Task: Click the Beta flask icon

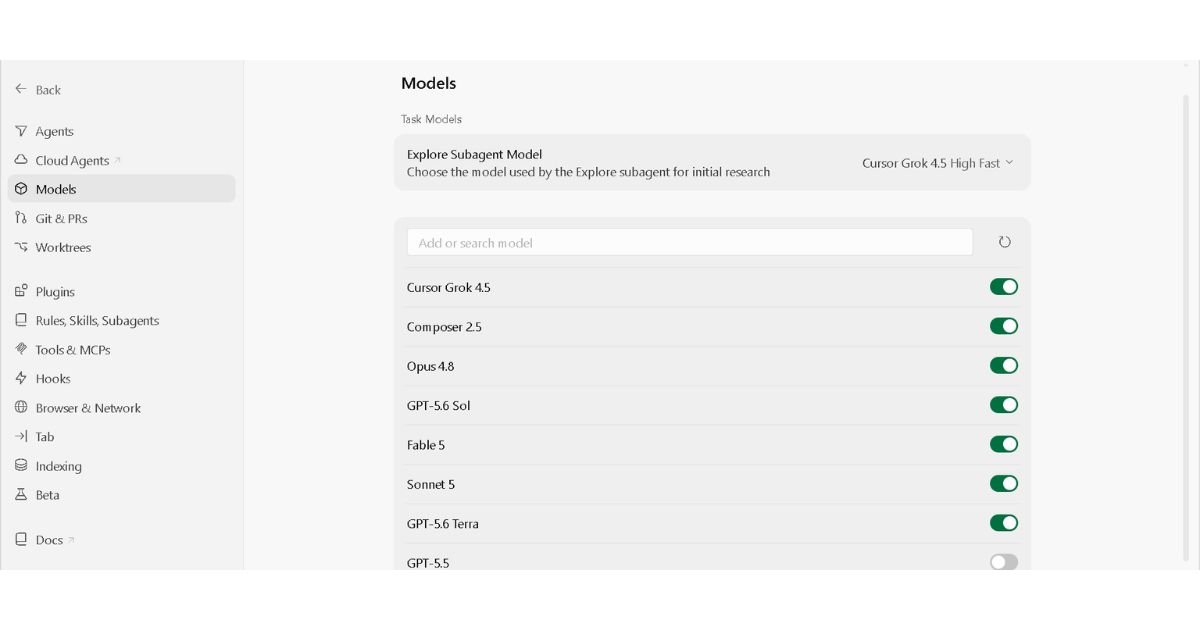Action: pos(21,494)
